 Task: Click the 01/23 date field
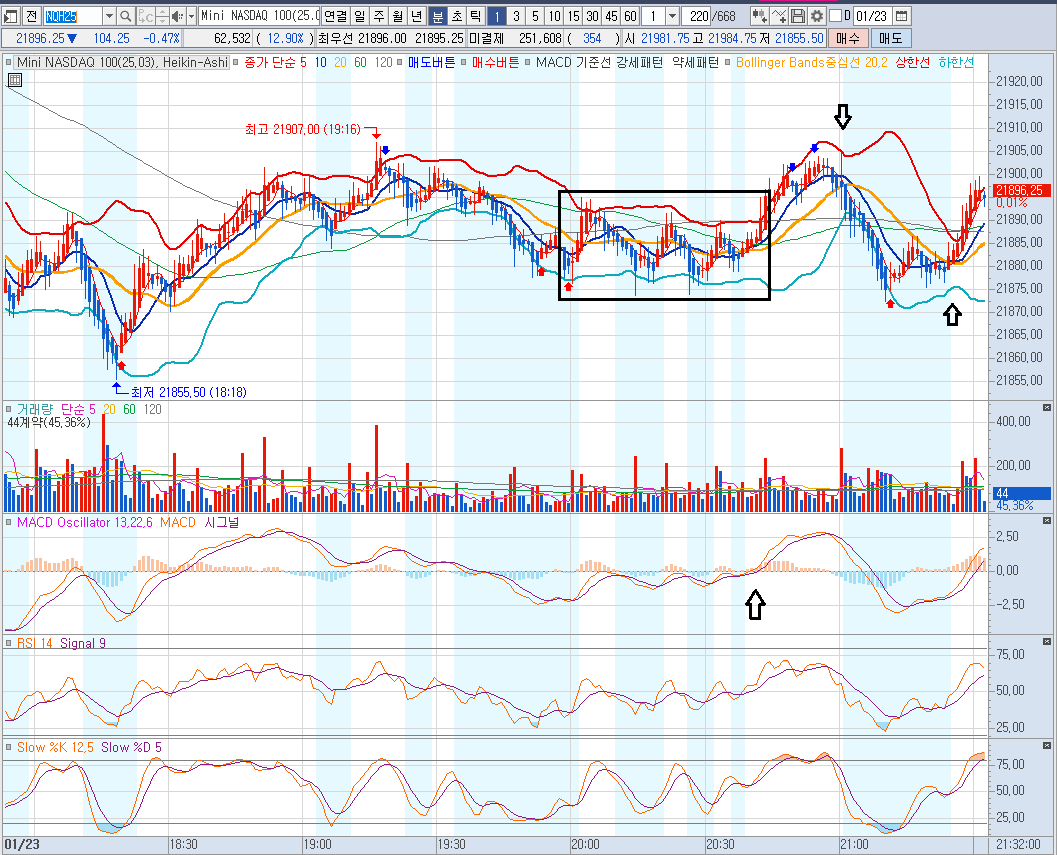(873, 16)
